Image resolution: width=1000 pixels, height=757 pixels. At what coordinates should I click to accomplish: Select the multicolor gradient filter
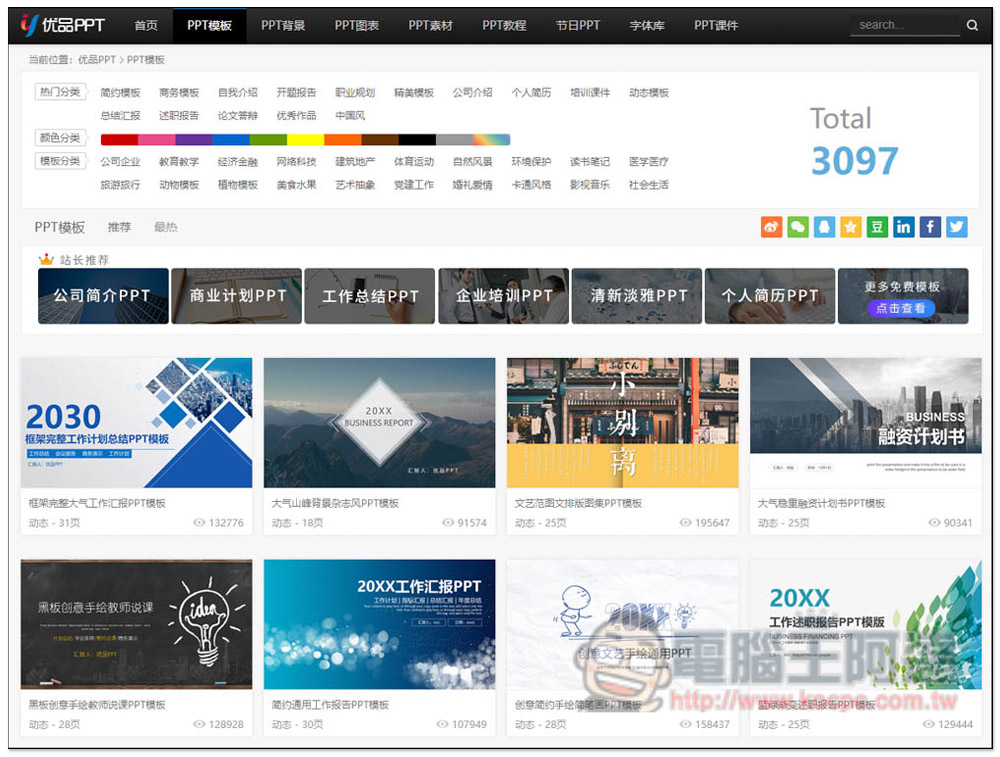(x=492, y=140)
